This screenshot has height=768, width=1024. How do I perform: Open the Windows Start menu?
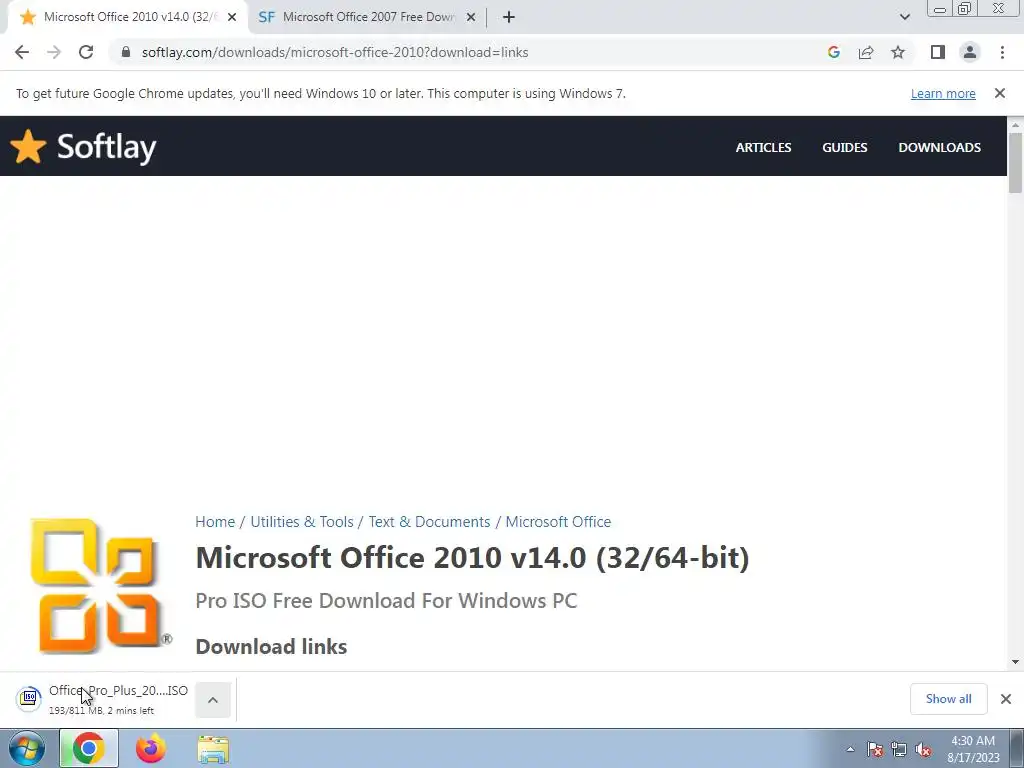pos(27,749)
